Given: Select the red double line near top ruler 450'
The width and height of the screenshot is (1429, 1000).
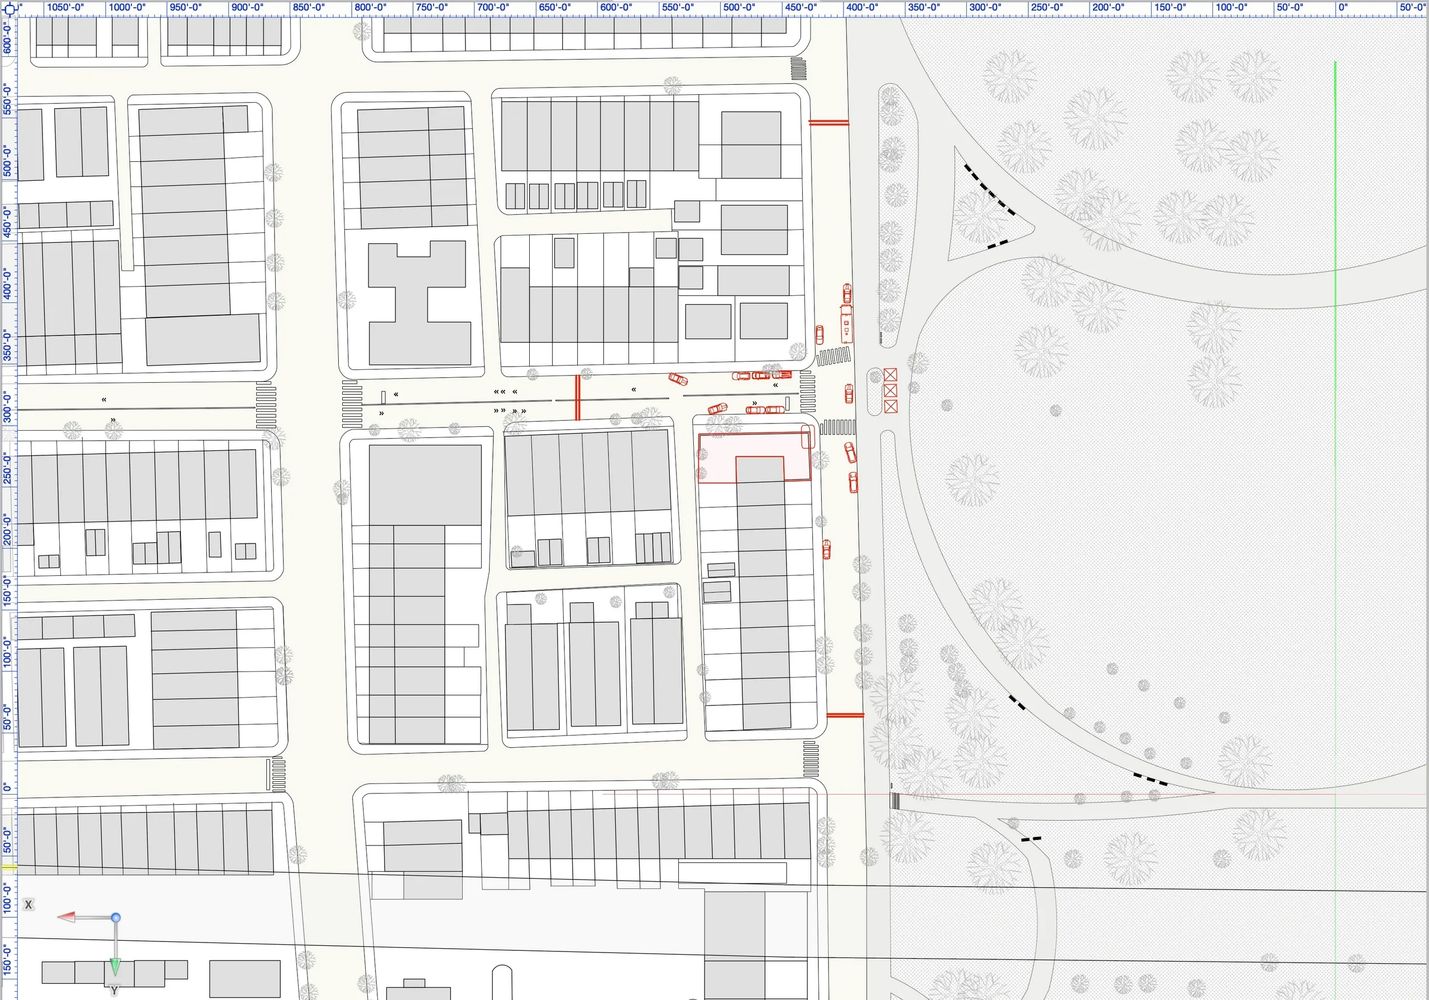Looking at the screenshot, I should click(828, 122).
